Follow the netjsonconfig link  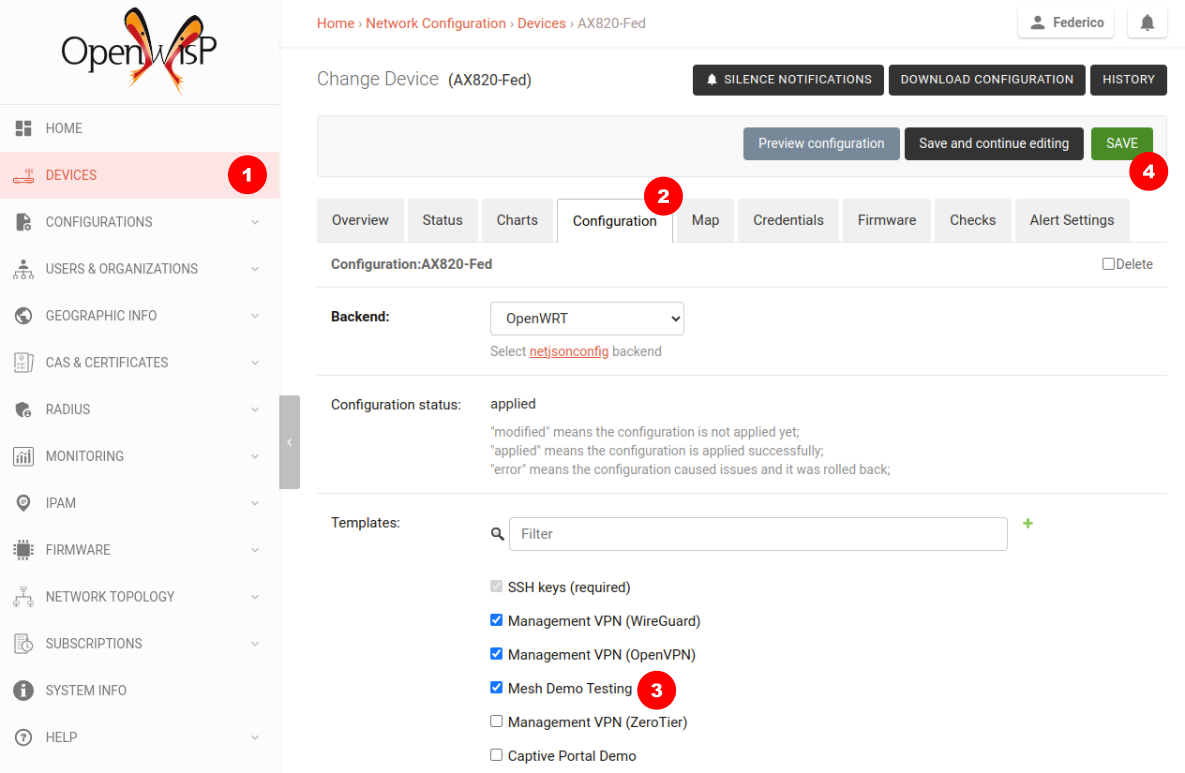tap(569, 351)
